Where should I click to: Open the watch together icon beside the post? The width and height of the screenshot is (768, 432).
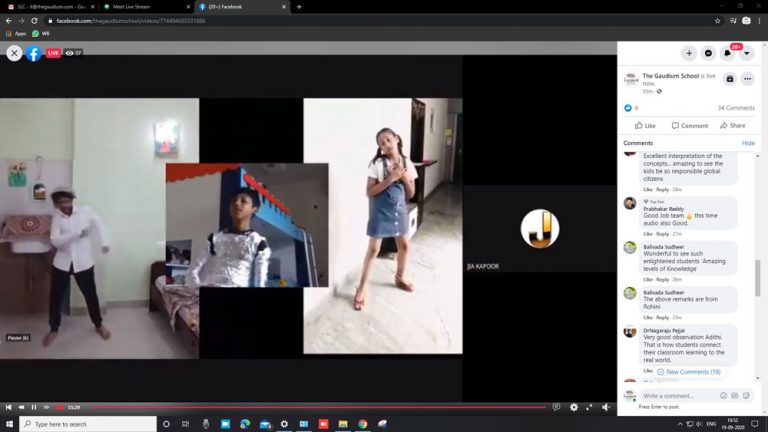point(730,79)
